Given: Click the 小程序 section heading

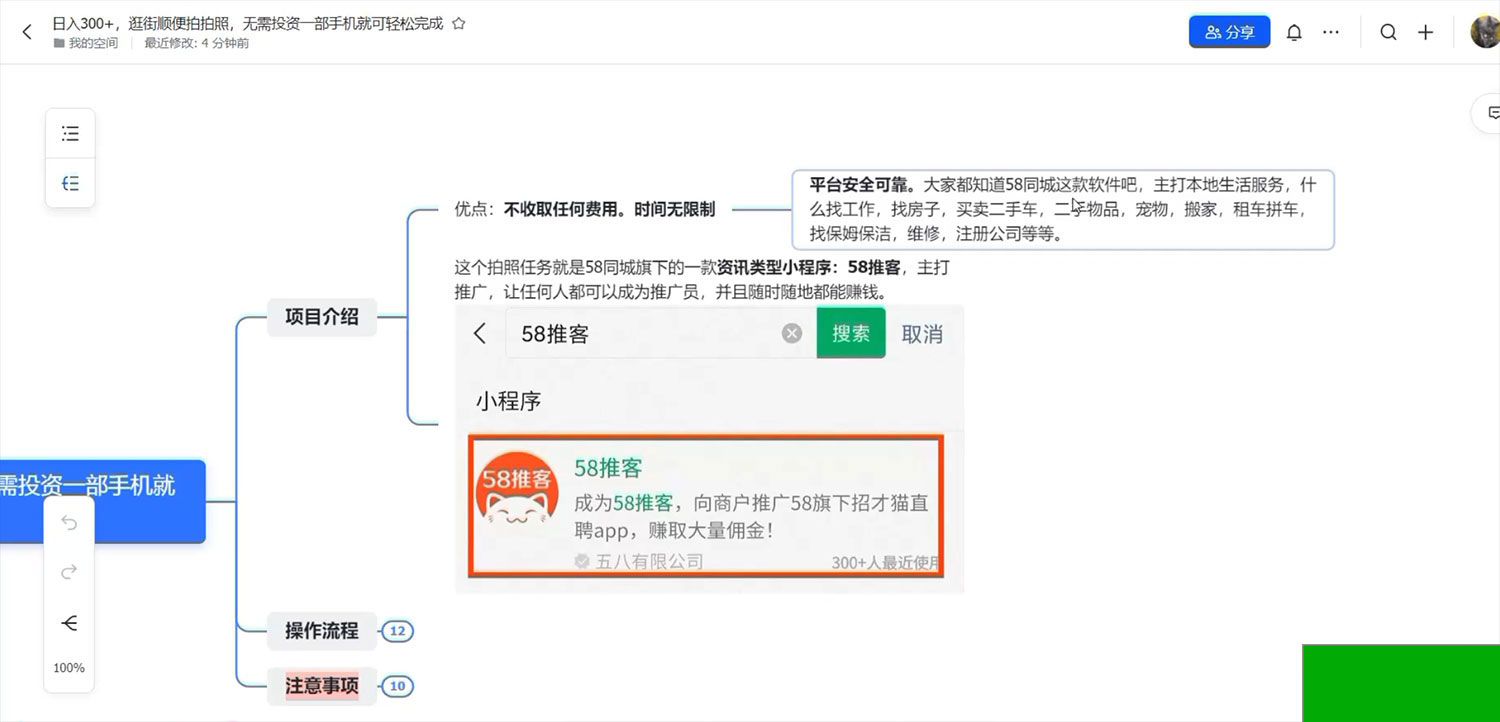Looking at the screenshot, I should click(x=508, y=401).
